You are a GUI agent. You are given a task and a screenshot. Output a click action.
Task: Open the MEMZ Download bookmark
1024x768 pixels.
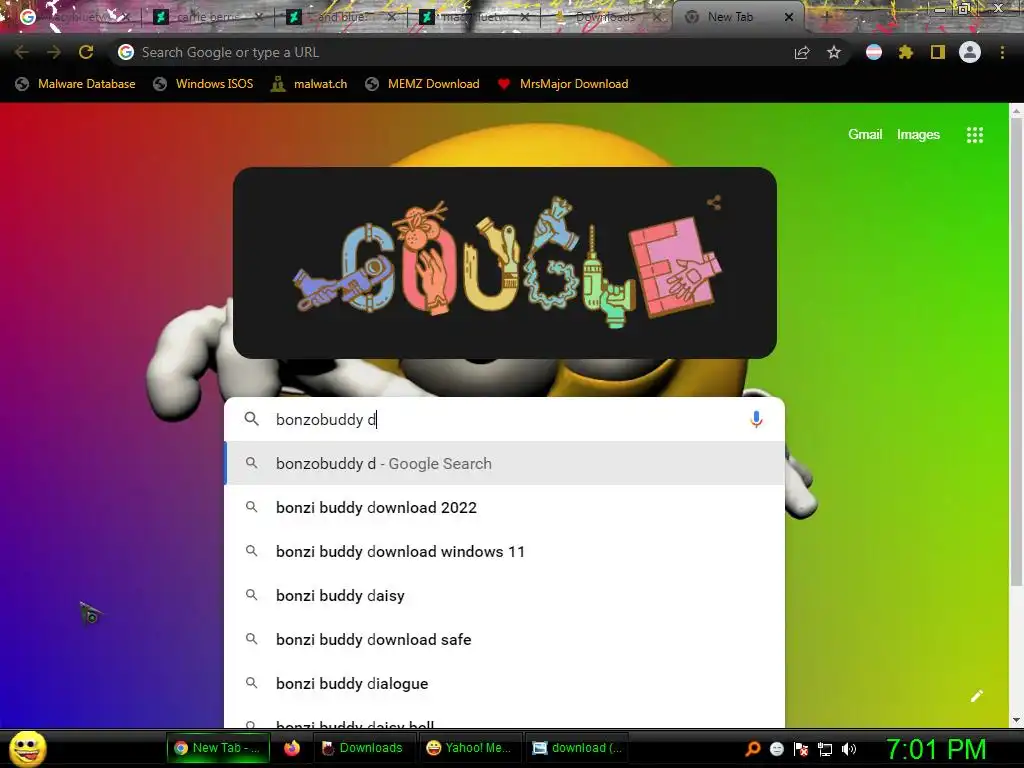(423, 84)
